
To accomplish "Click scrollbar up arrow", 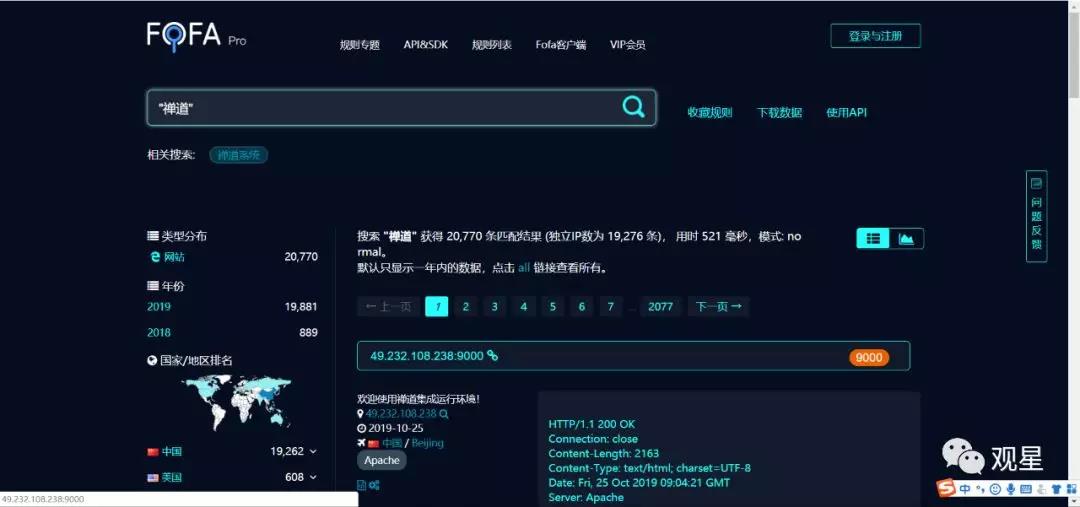I will [1074, 6].
